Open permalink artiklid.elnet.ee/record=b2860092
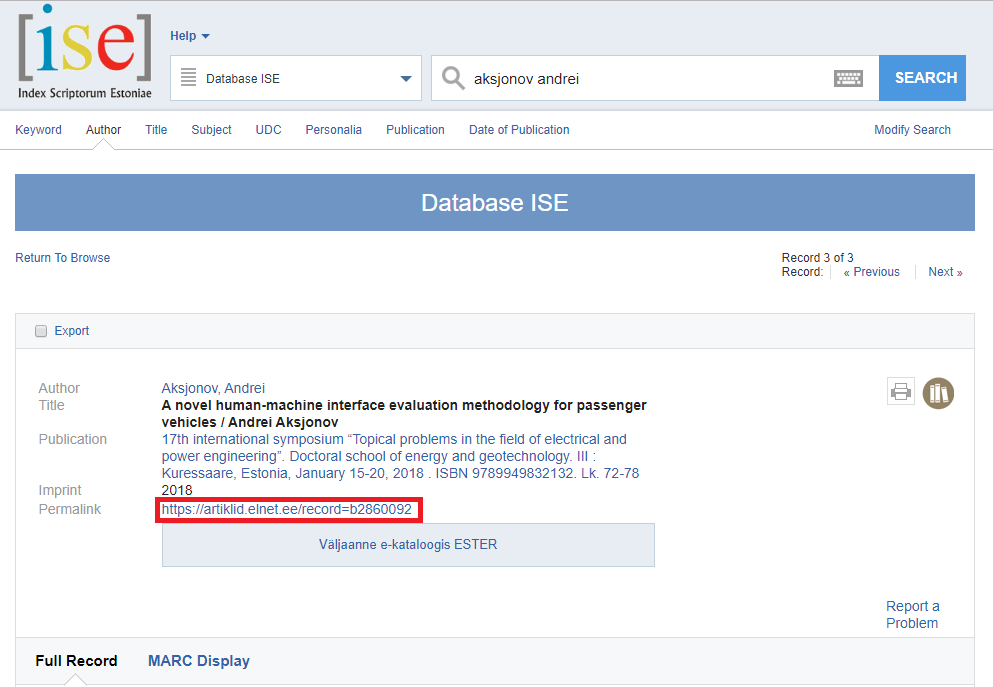The image size is (993, 687). pyautogui.click(x=286, y=509)
